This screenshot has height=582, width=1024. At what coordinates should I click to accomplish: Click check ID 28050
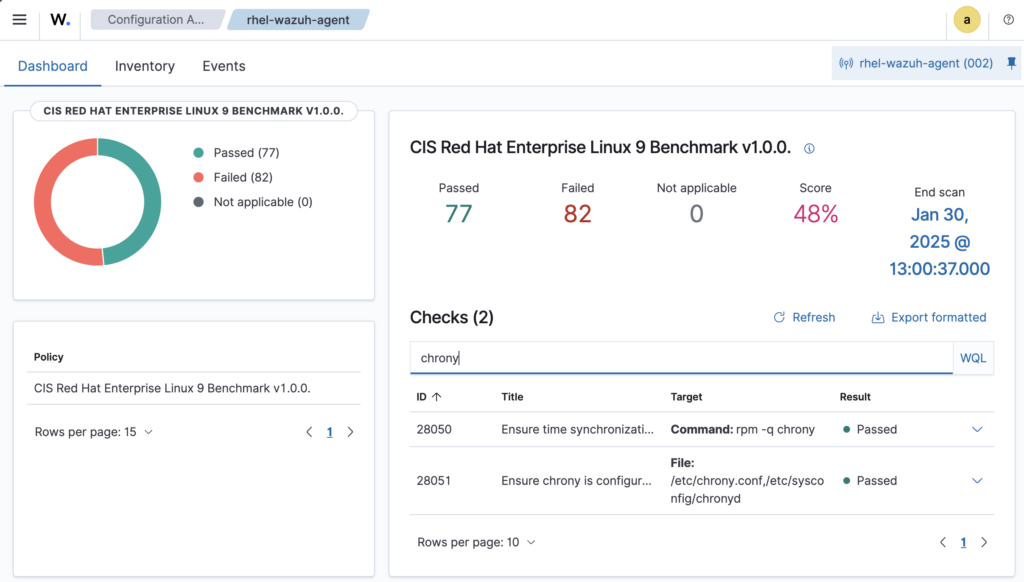coord(434,429)
